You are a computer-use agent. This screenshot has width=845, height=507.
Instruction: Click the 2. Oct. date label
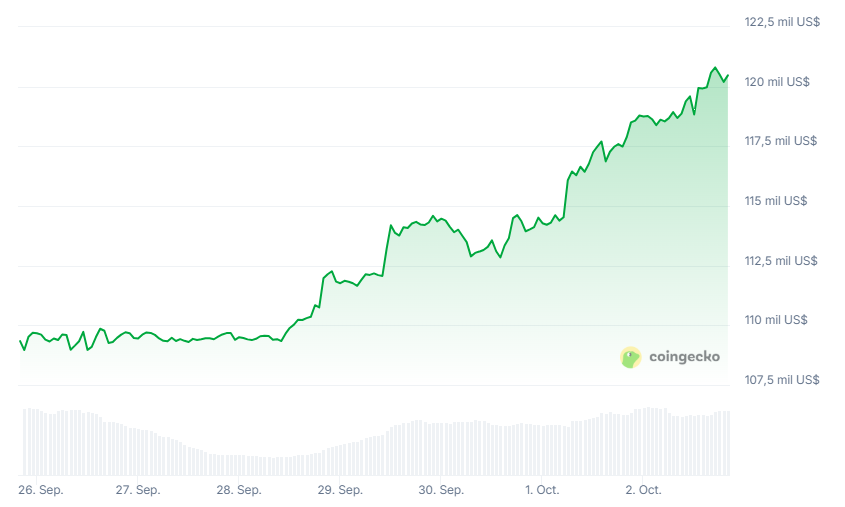click(643, 490)
